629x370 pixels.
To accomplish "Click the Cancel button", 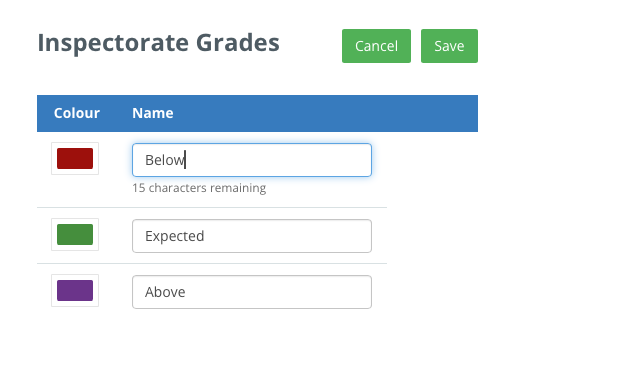I will tap(376, 46).
